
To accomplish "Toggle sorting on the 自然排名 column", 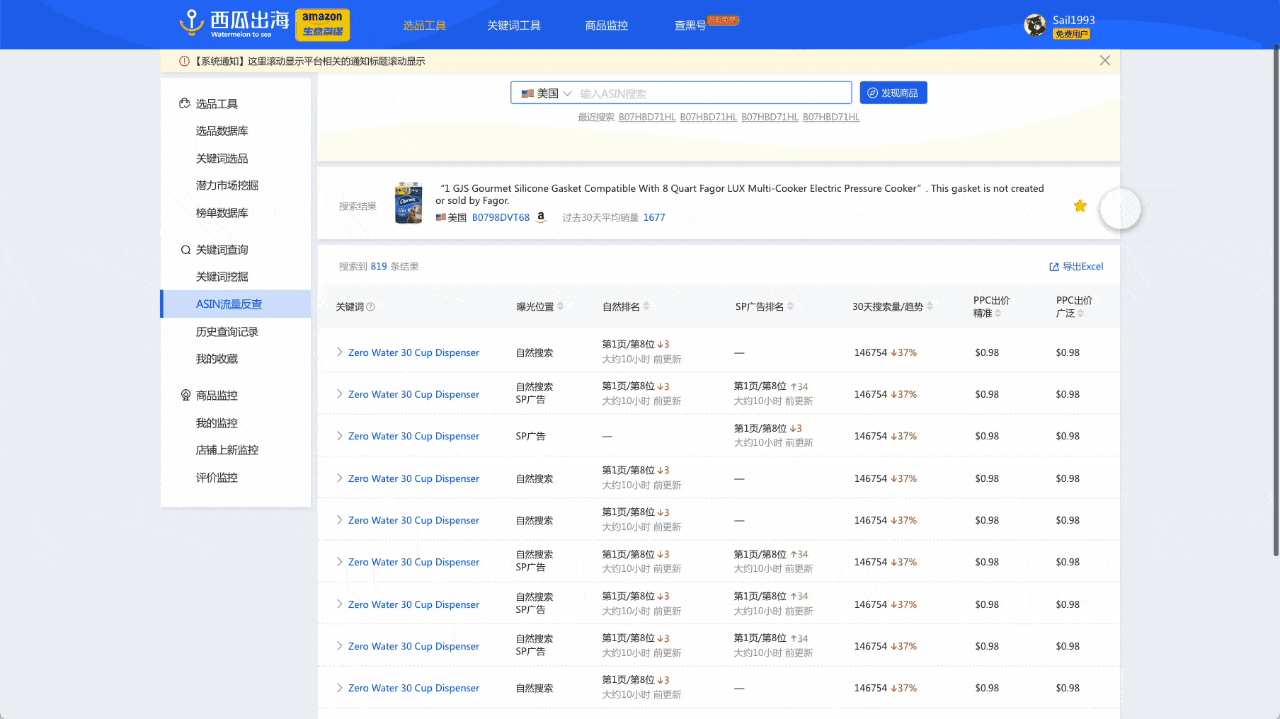I will click(646, 306).
